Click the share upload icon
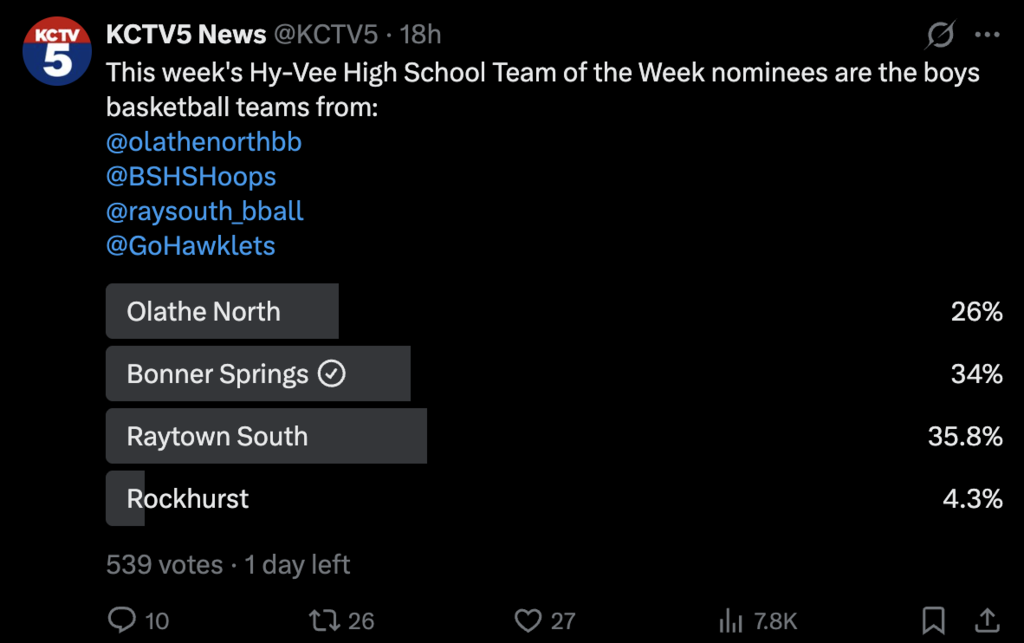 coord(986,620)
